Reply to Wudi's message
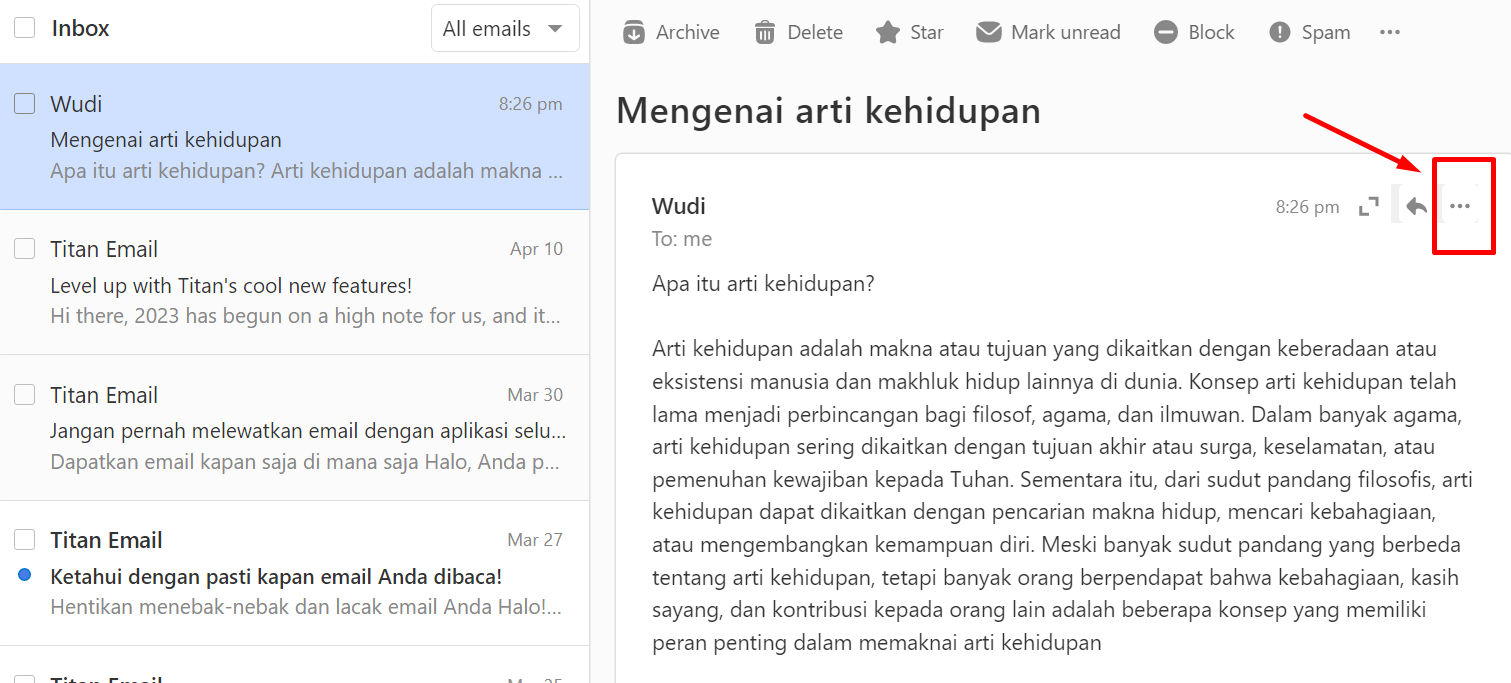 coord(1415,207)
